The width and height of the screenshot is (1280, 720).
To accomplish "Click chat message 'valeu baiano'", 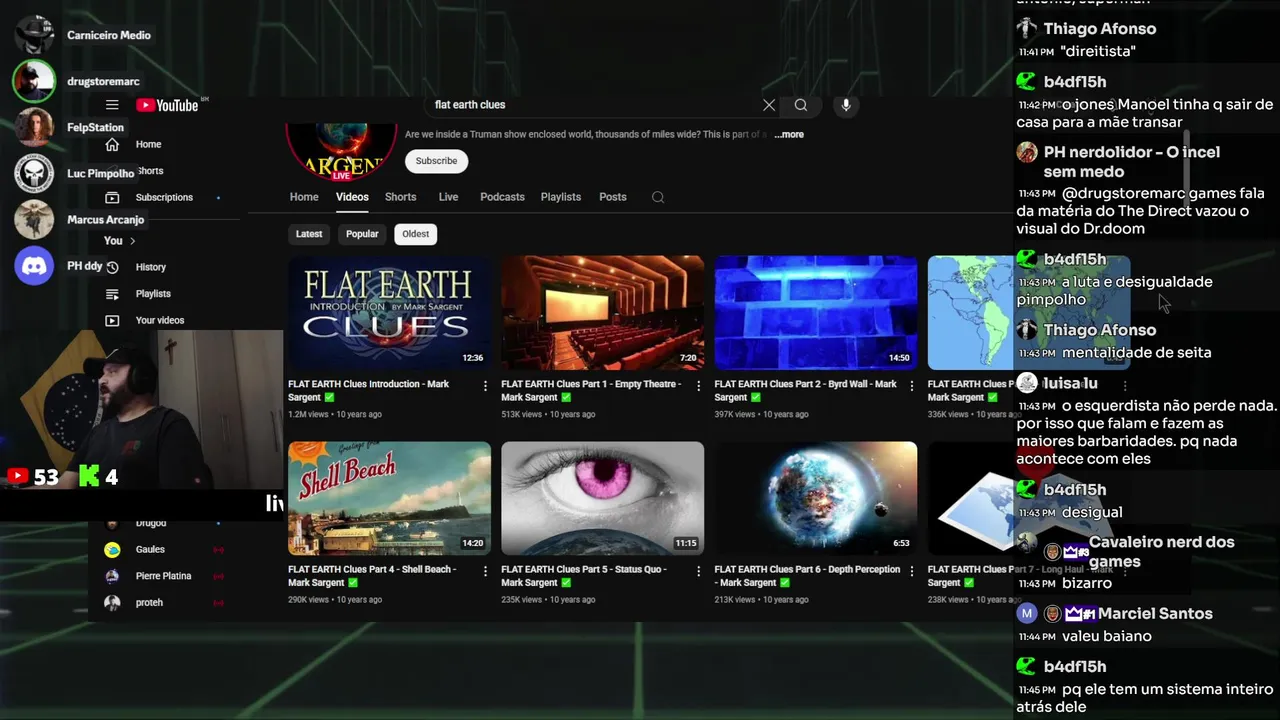I will 1107,636.
